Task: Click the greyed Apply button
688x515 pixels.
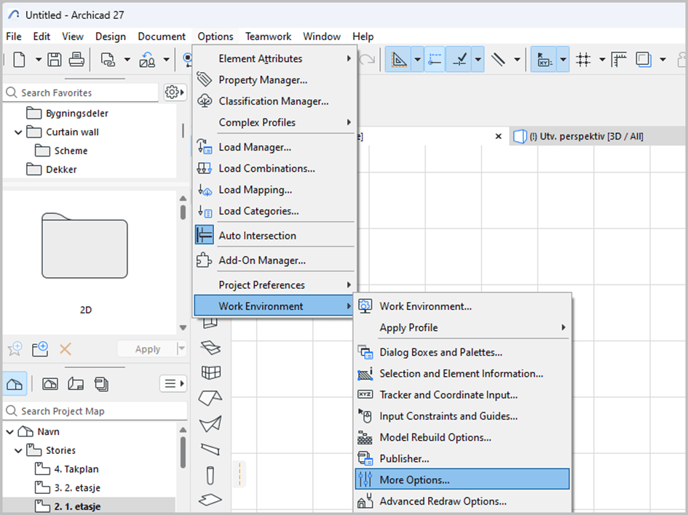Action: [147, 349]
